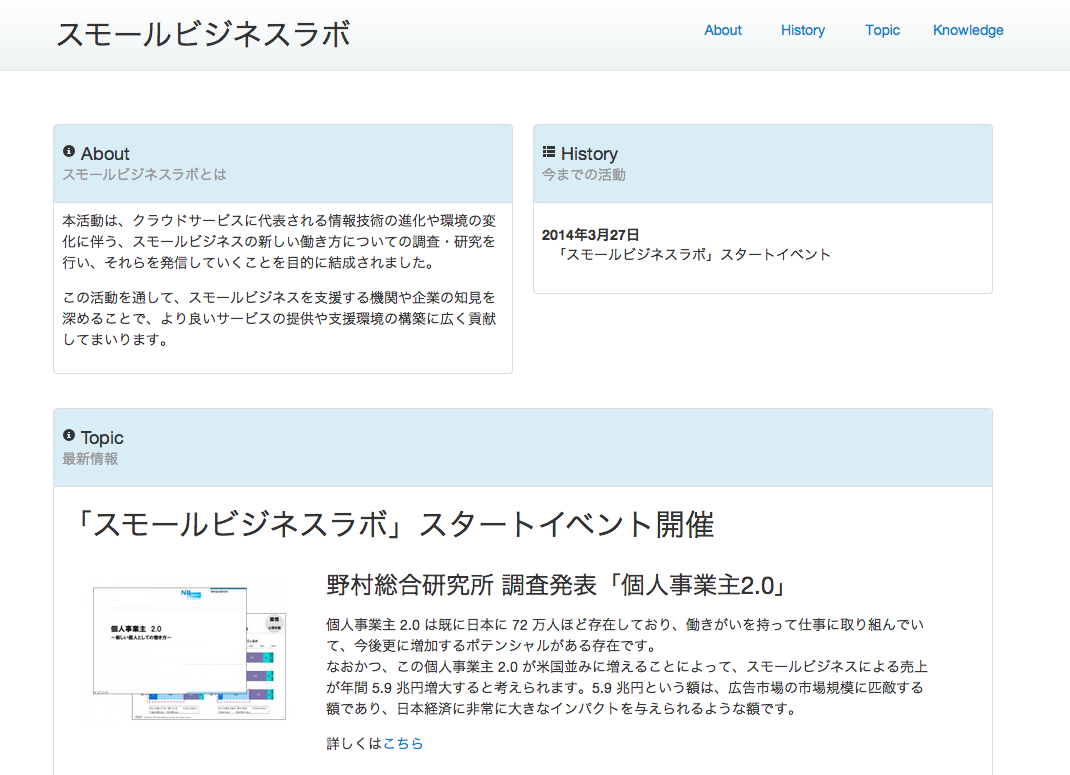Click the About panel heading text
Screen dimensions: 1070x775
[105, 154]
